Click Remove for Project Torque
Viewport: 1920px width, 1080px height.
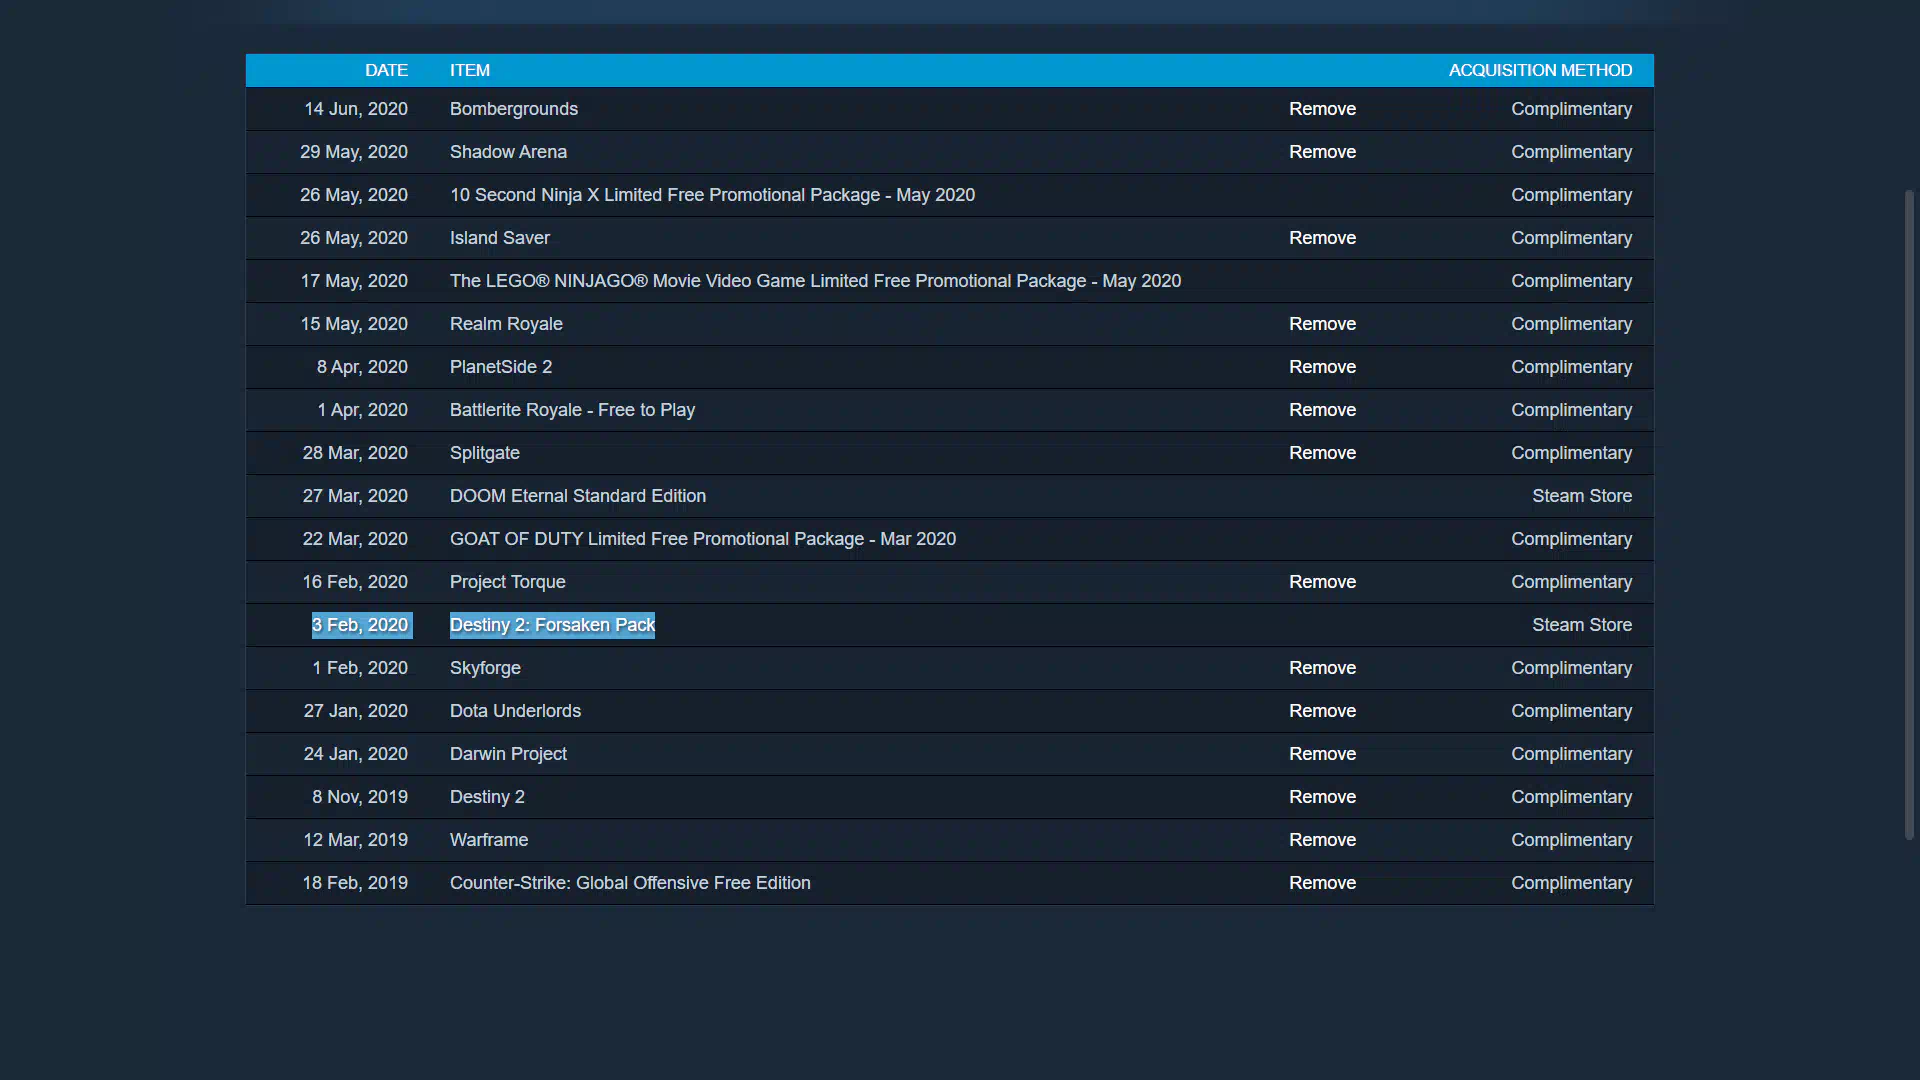(x=1322, y=582)
